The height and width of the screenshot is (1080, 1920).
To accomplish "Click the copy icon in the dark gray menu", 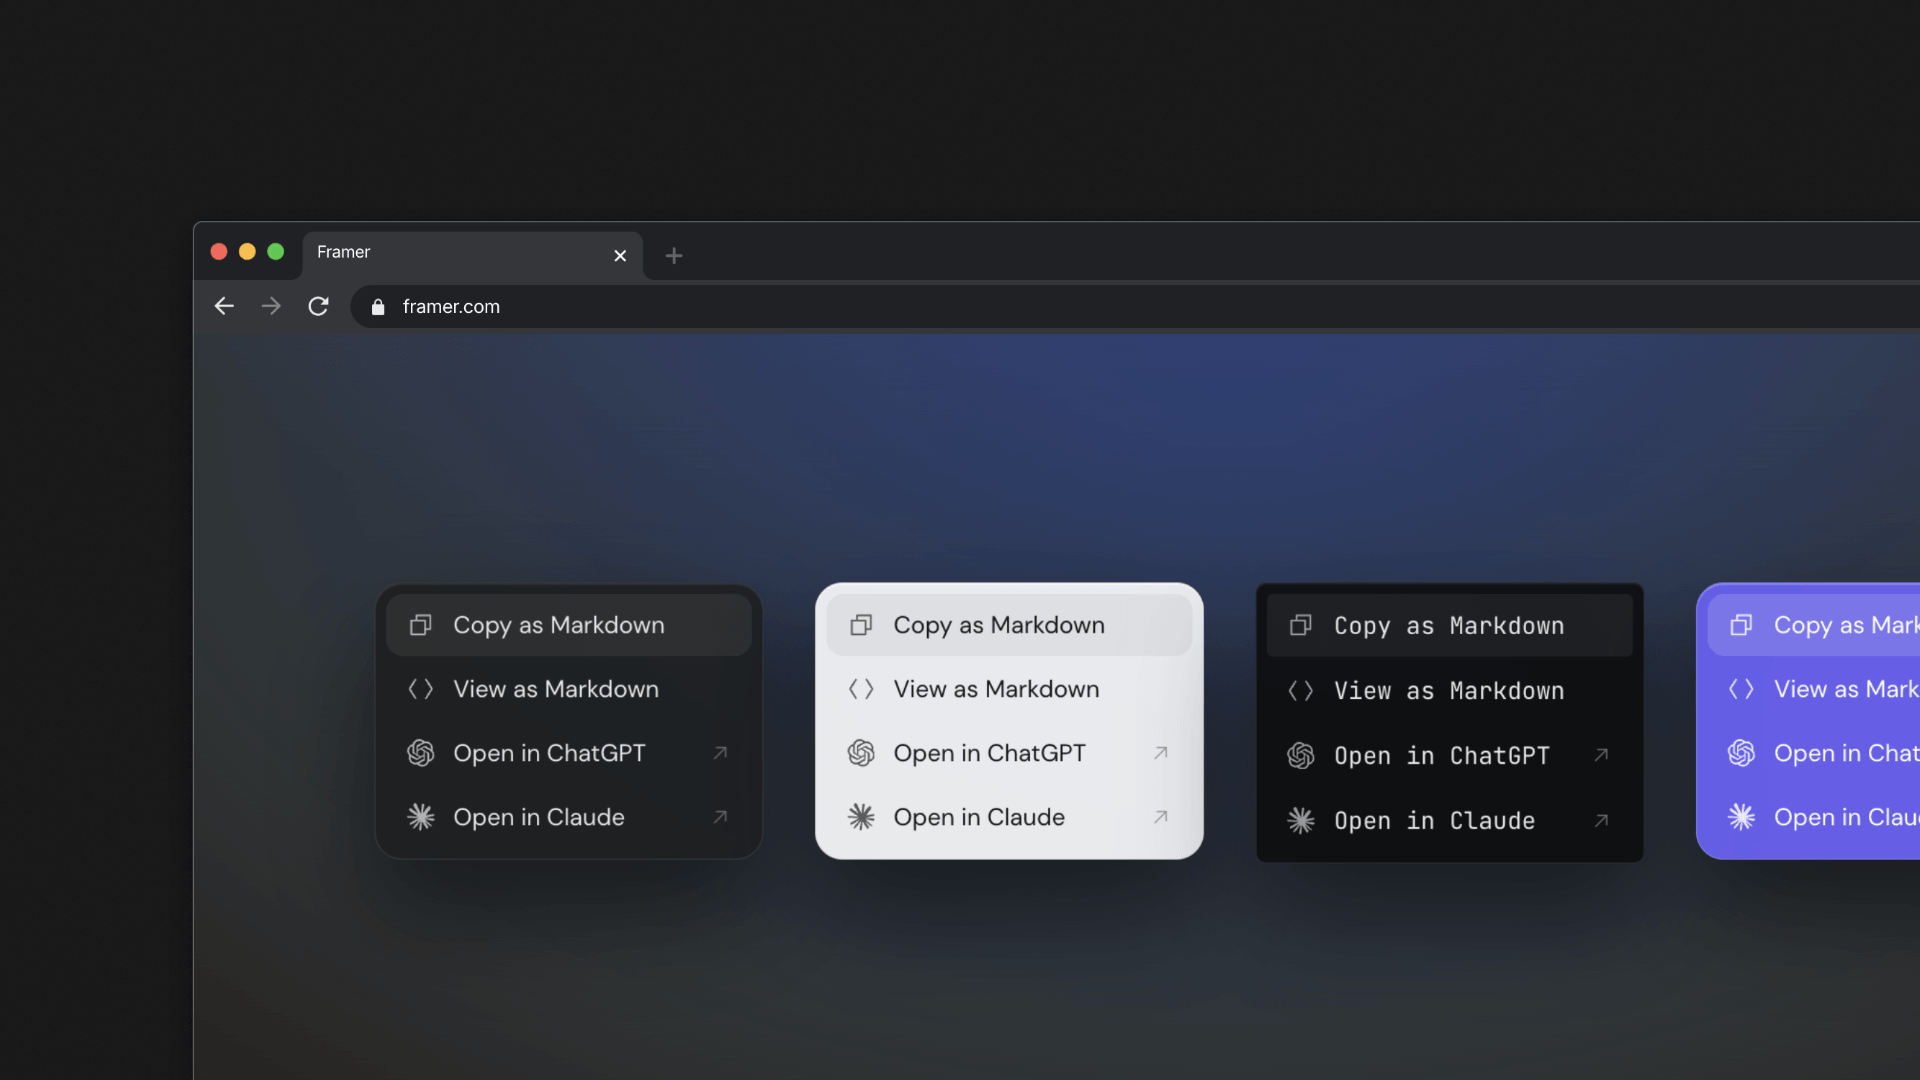I will tap(421, 625).
